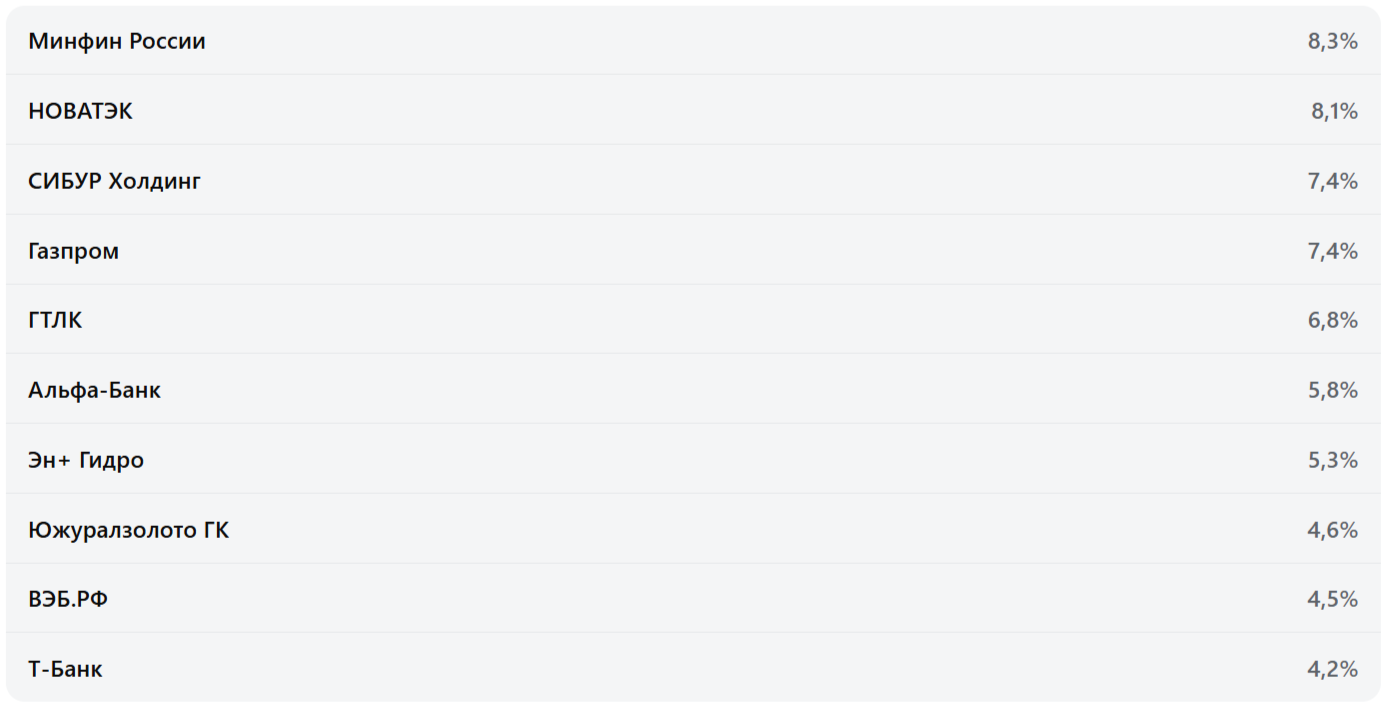Click the 5,3% share value
The width and height of the screenshot is (1385, 704).
pos(1332,460)
